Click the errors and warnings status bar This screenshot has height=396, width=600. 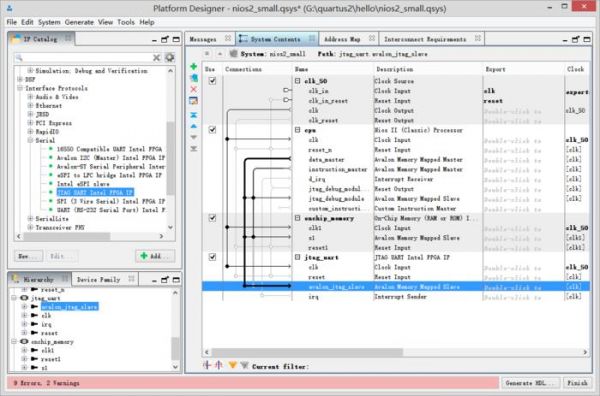[x=253, y=383]
